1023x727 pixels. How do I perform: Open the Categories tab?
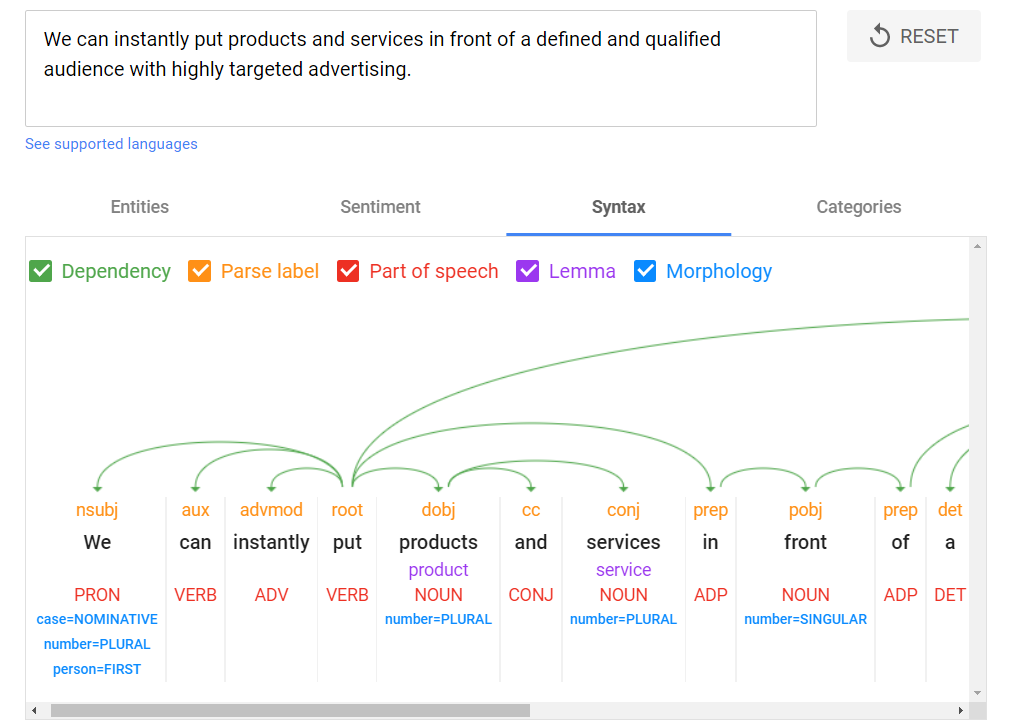pos(858,207)
